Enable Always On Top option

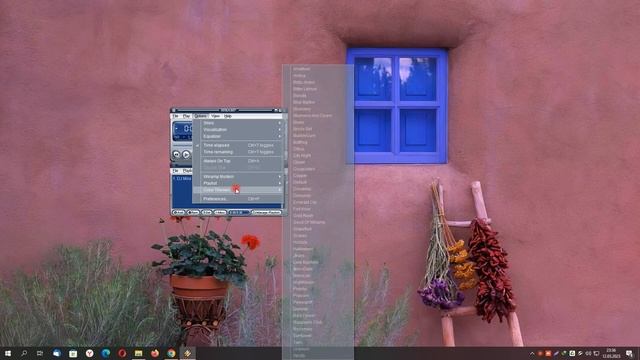238,161
